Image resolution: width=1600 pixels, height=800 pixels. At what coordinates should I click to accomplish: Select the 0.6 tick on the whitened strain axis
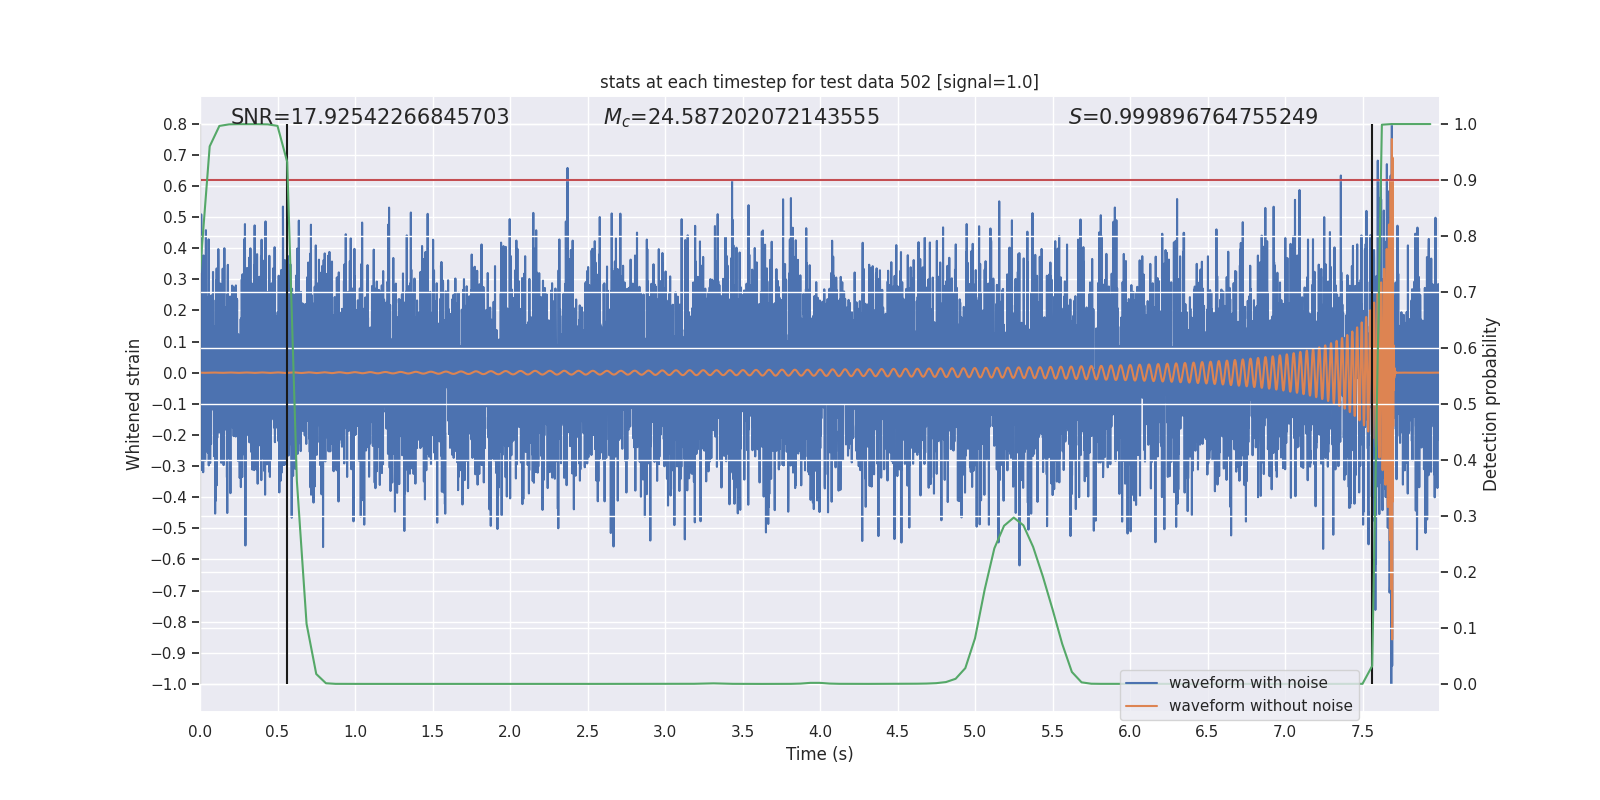click(x=175, y=186)
